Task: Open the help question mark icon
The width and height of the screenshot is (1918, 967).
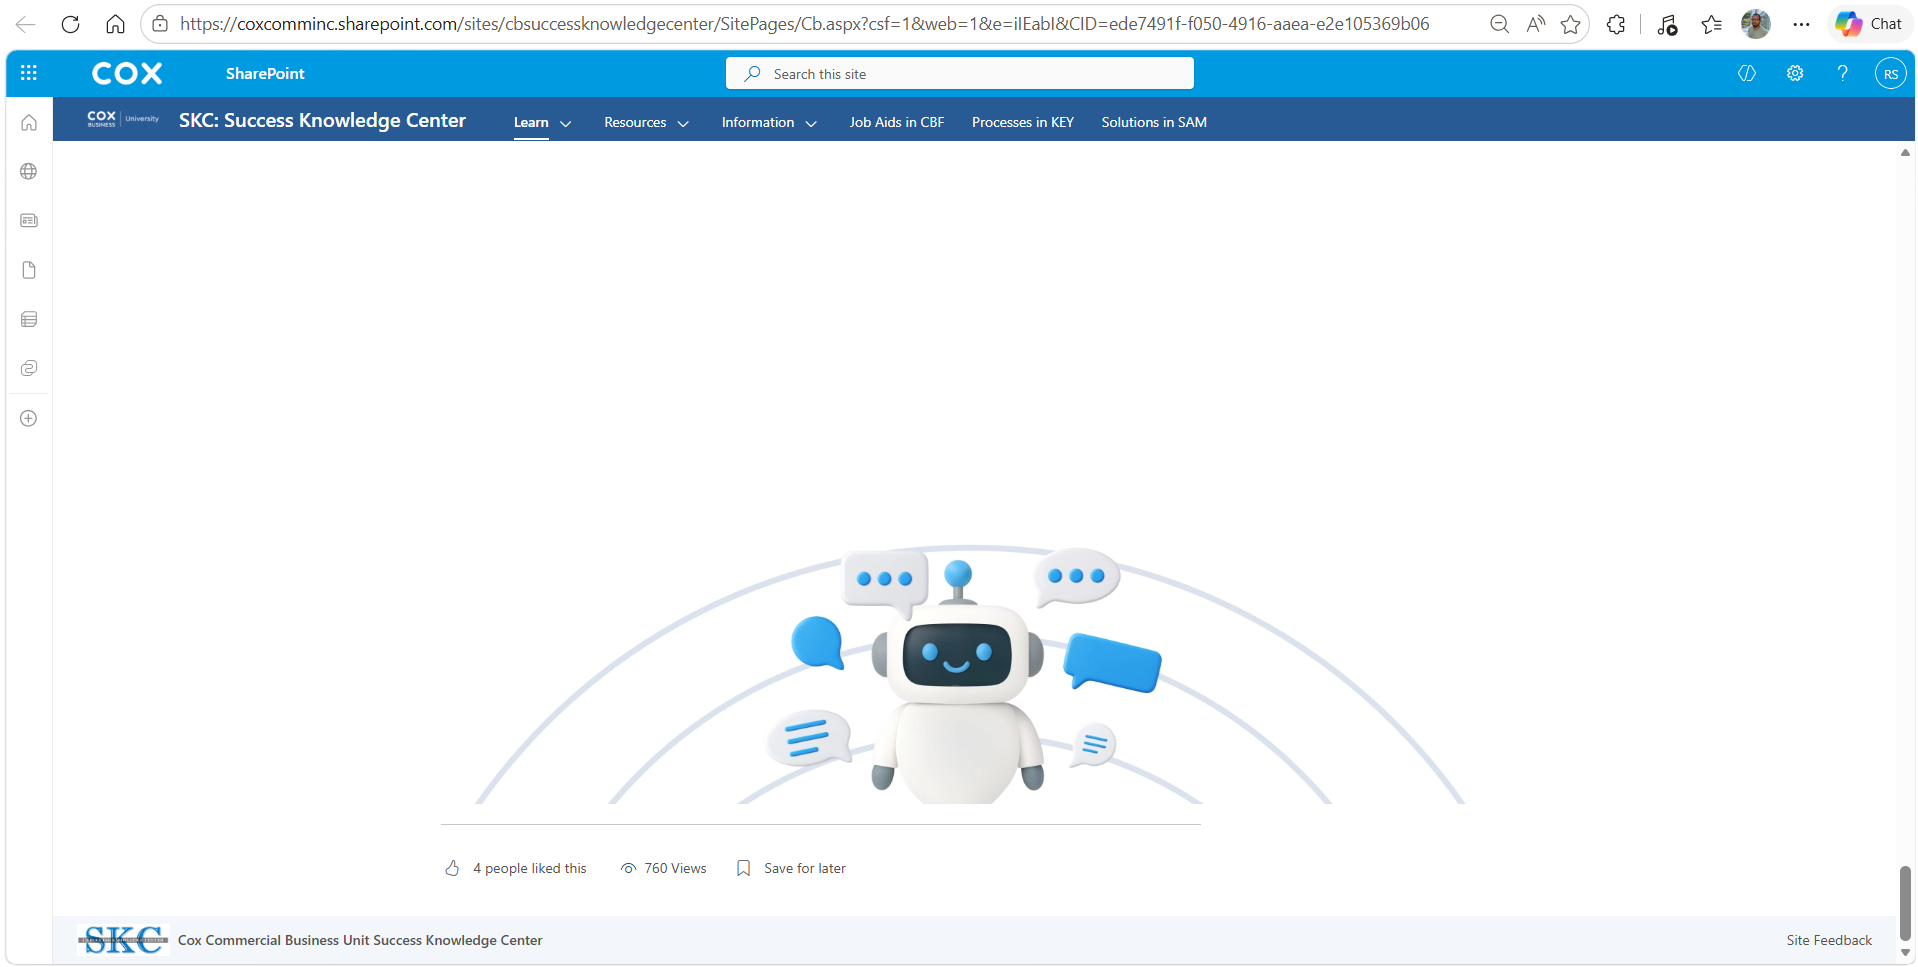Action: 1842,73
